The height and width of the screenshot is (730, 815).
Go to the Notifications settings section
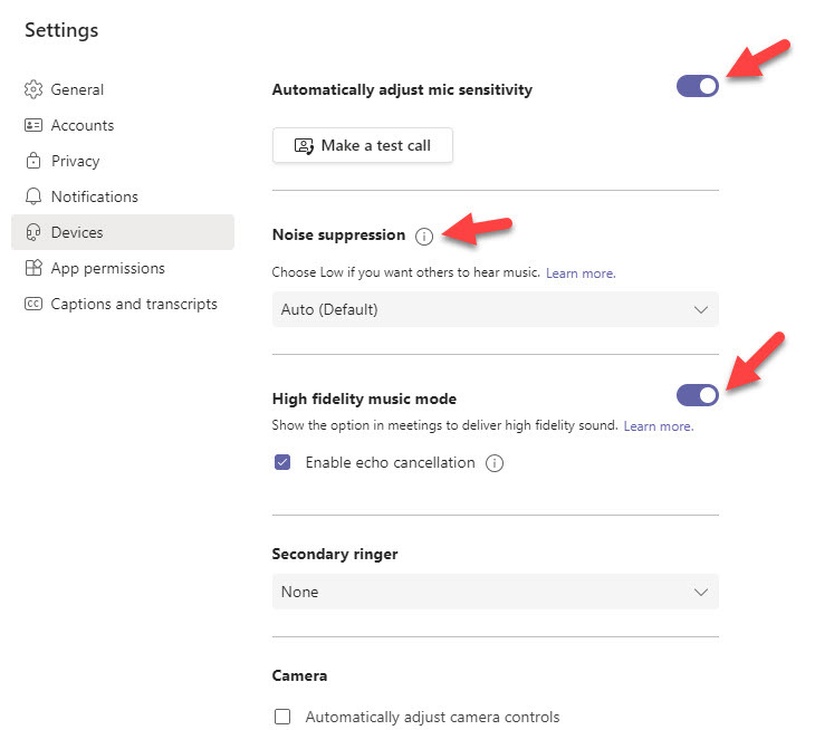pyautogui.click(x=94, y=197)
